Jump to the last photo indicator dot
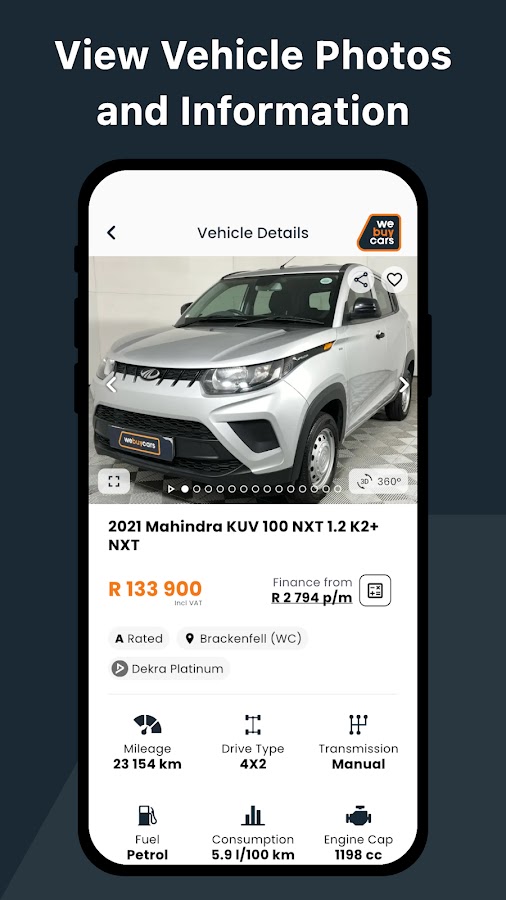 tap(337, 489)
